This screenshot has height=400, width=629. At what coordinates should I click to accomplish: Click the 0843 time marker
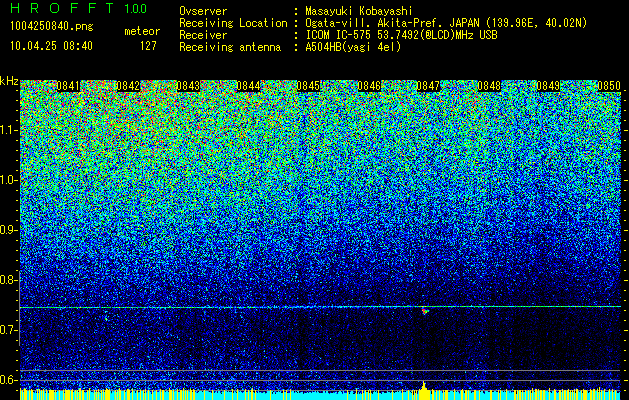[x=188, y=86]
